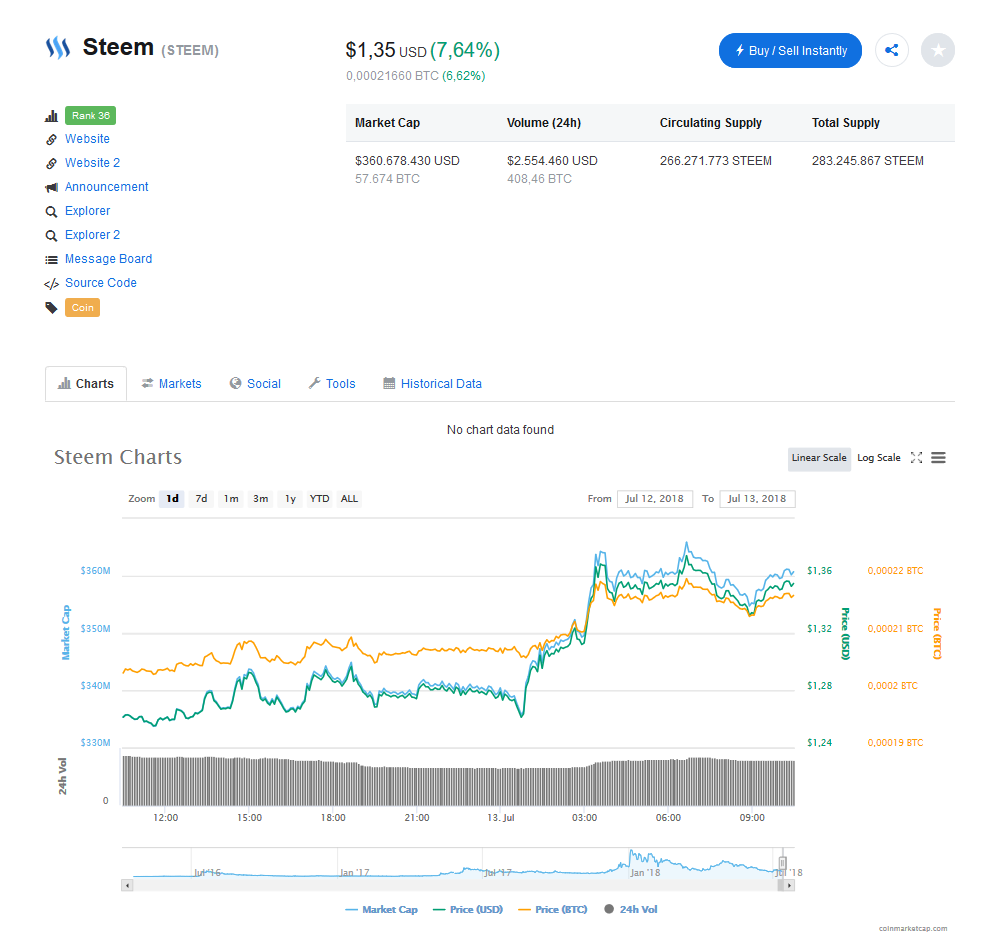Open the Explorer link
This screenshot has height=943, width=984.
pyautogui.click(x=87, y=211)
